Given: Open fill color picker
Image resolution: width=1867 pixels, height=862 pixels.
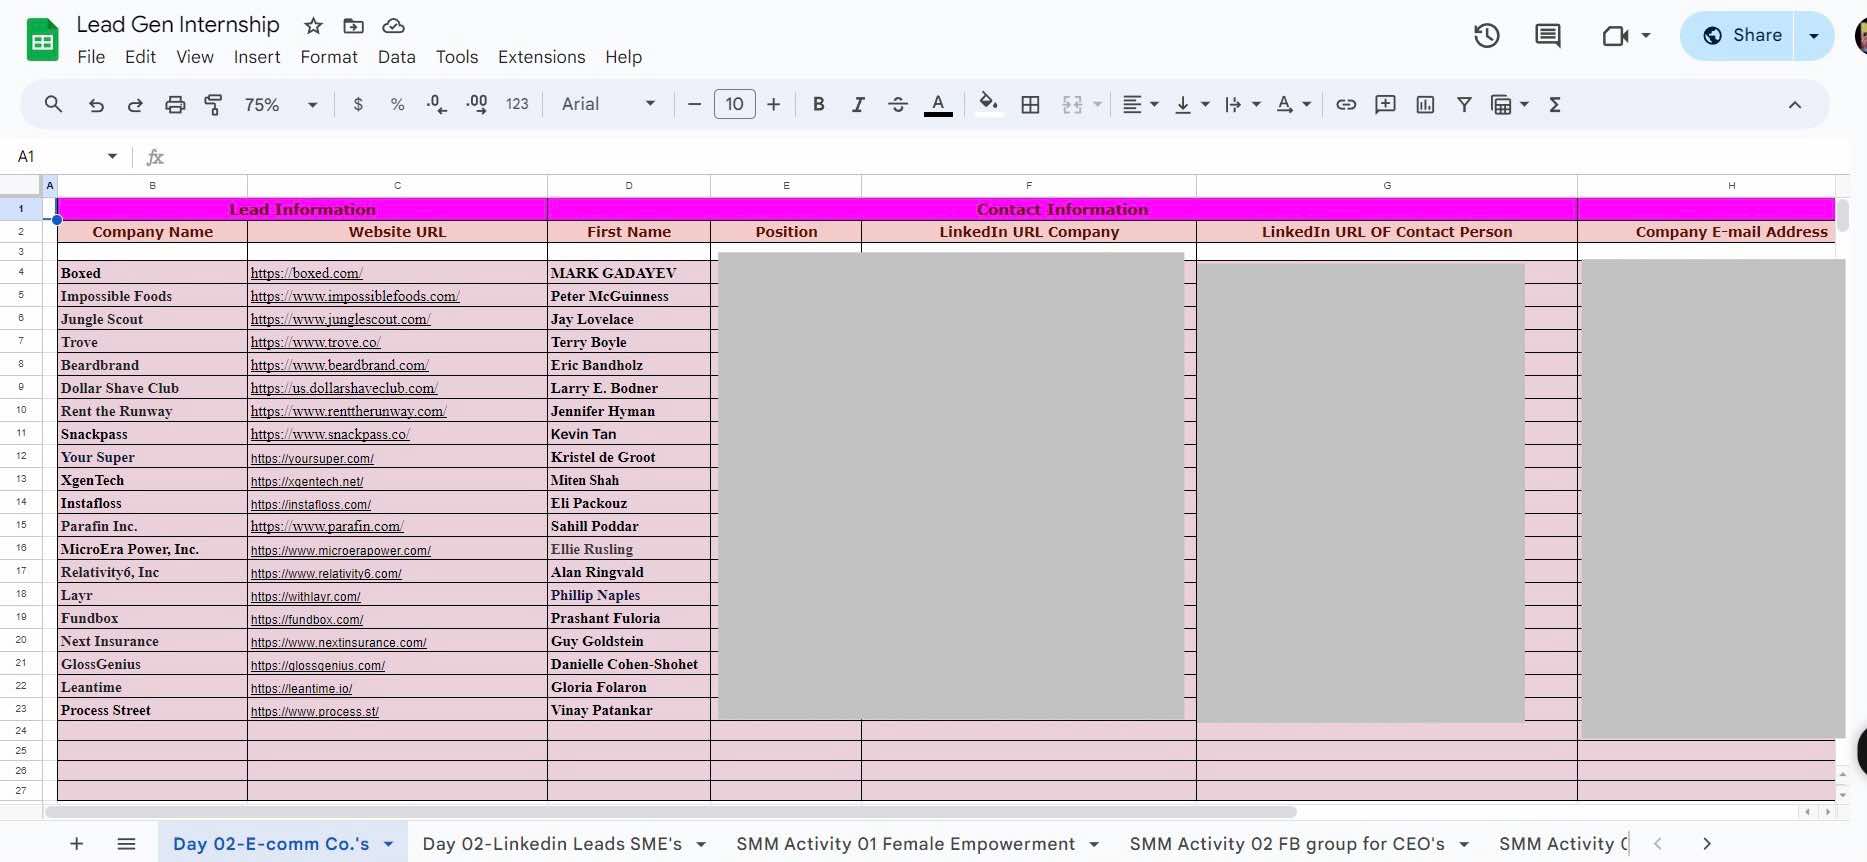Looking at the screenshot, I should [988, 104].
